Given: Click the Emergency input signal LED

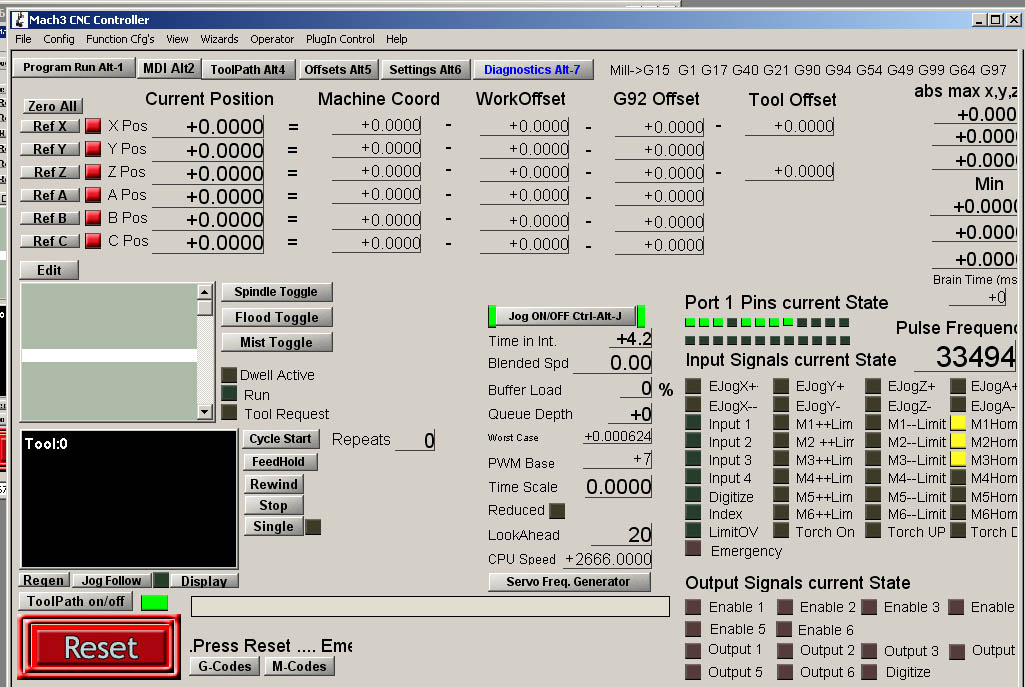Looking at the screenshot, I should click(x=693, y=548).
